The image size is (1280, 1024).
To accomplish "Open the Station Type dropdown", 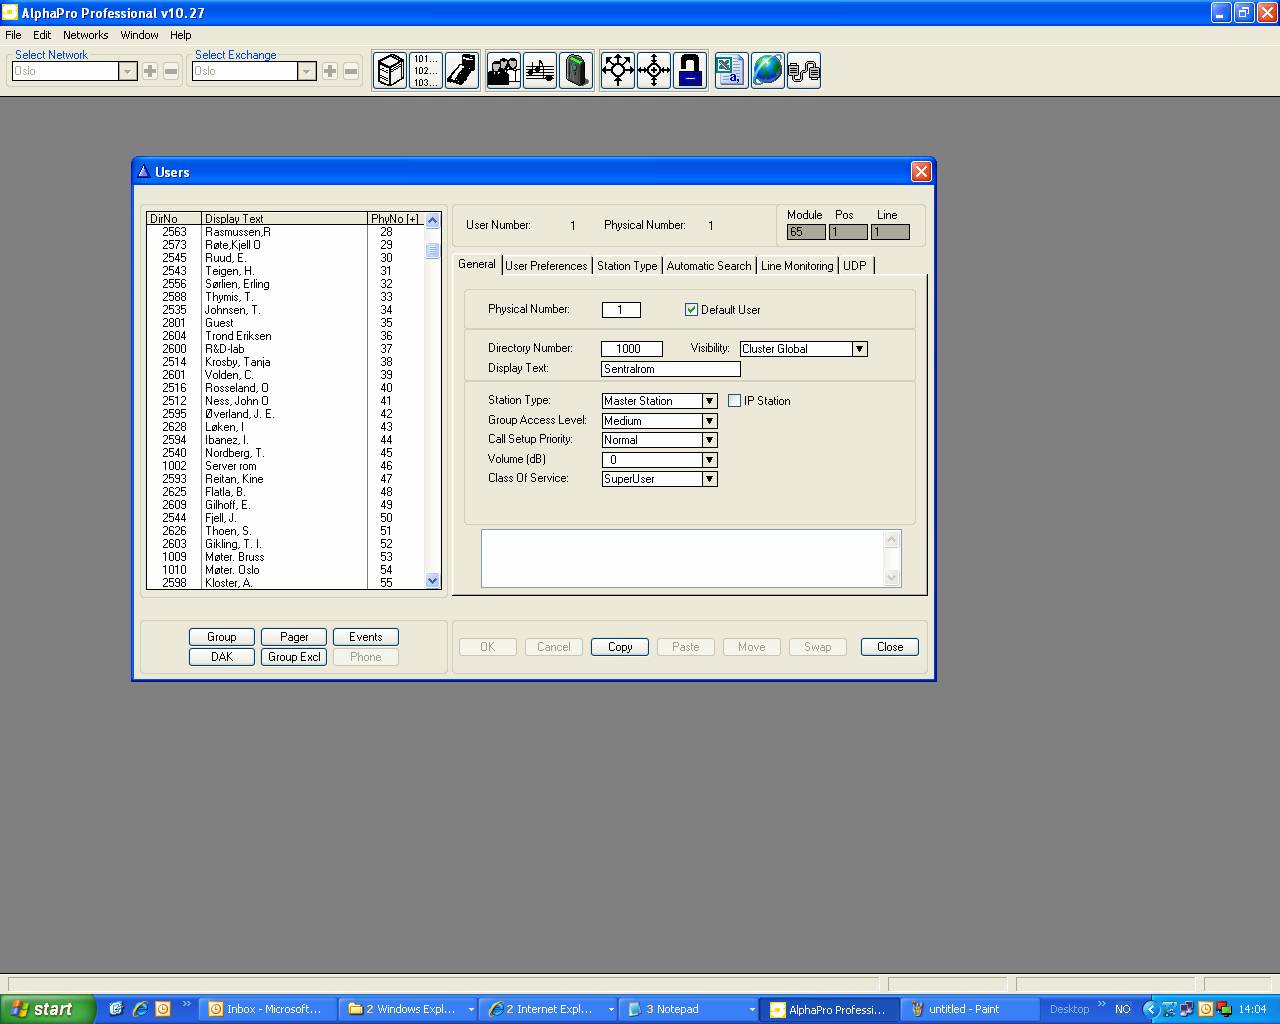I will coord(709,401).
